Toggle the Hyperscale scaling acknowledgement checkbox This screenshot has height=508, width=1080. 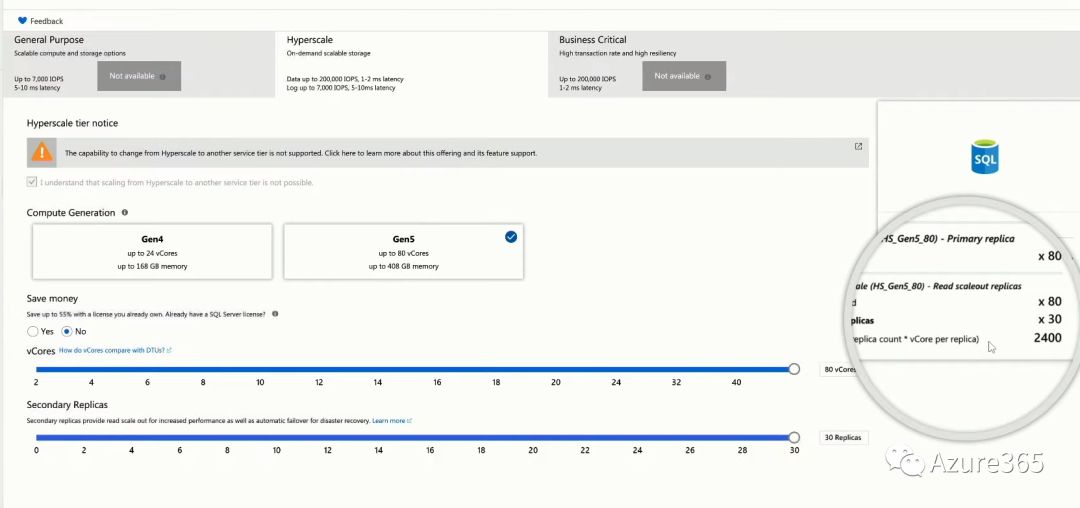[x=32, y=183]
